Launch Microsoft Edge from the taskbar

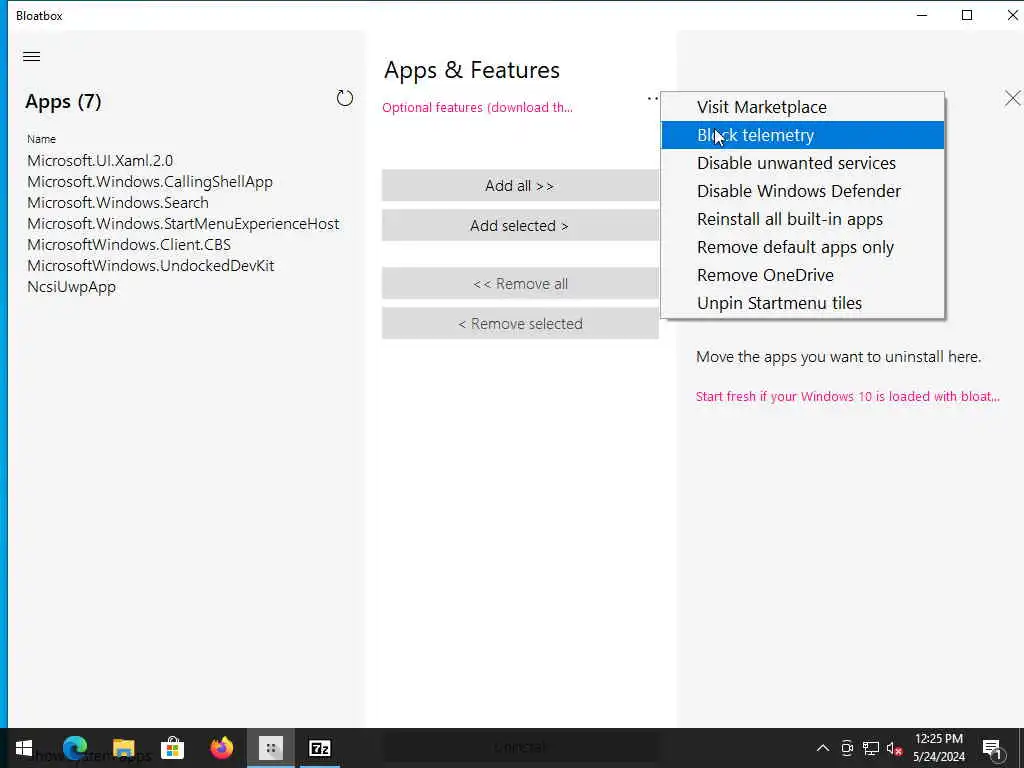pyautogui.click(x=75, y=748)
